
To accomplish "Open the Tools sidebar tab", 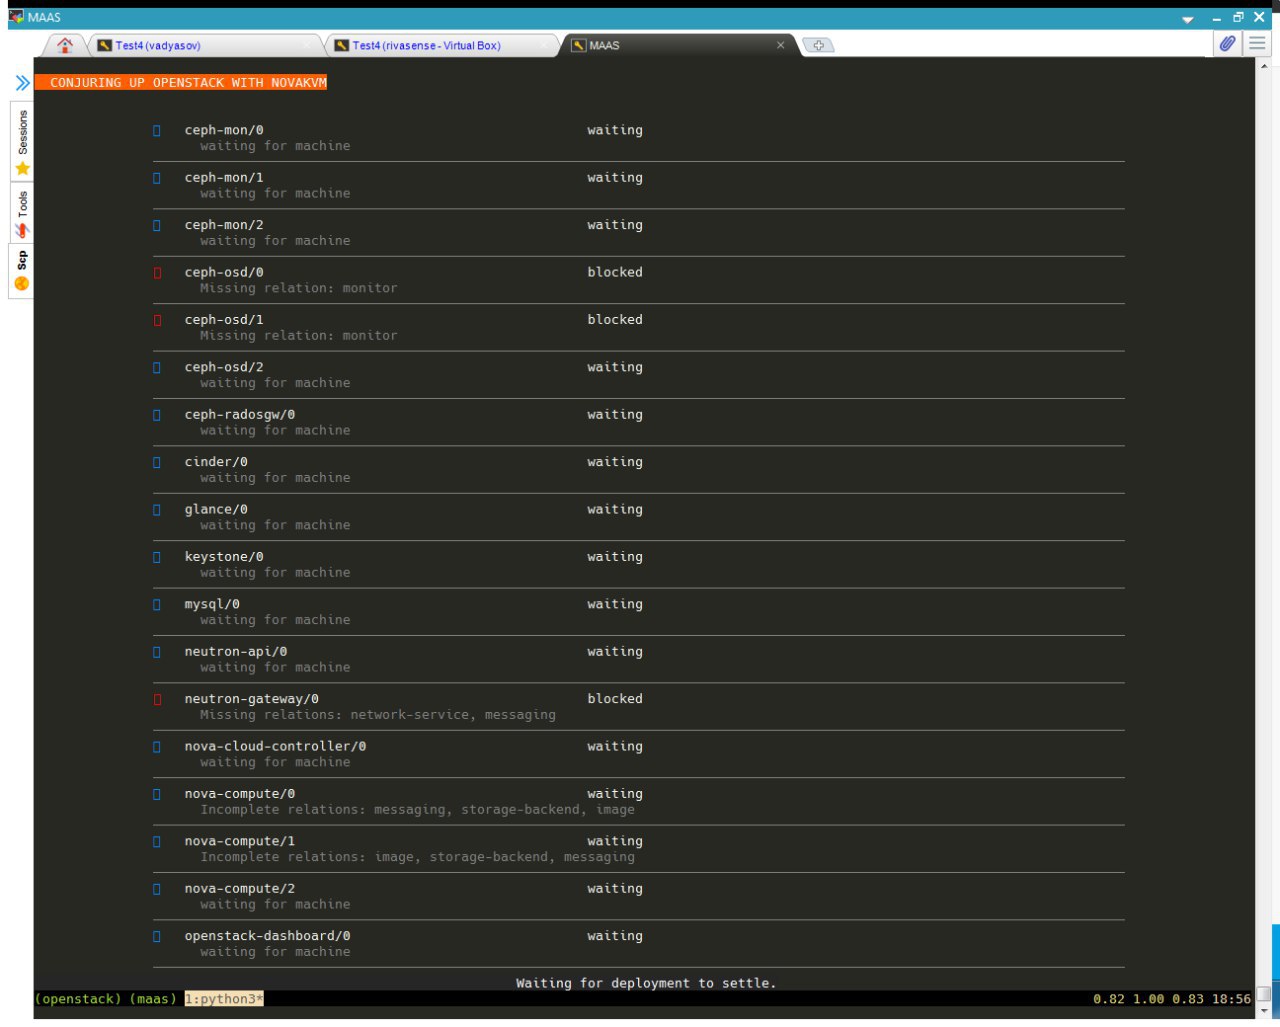I will coord(22,213).
